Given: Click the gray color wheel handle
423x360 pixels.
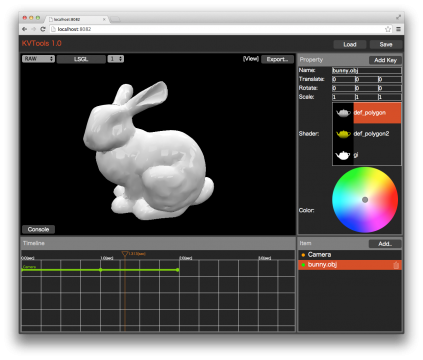Looking at the screenshot, I should (x=365, y=200).
